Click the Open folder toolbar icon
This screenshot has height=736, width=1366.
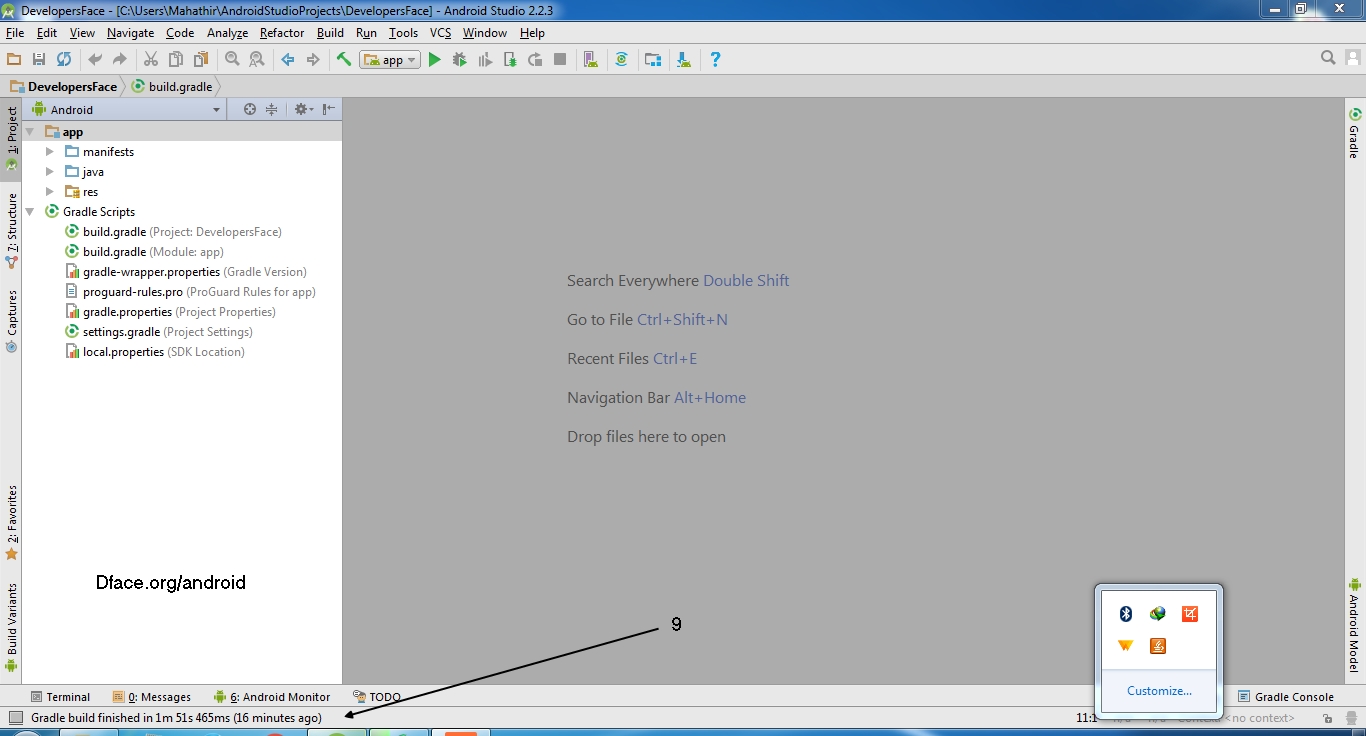pyautogui.click(x=14, y=60)
